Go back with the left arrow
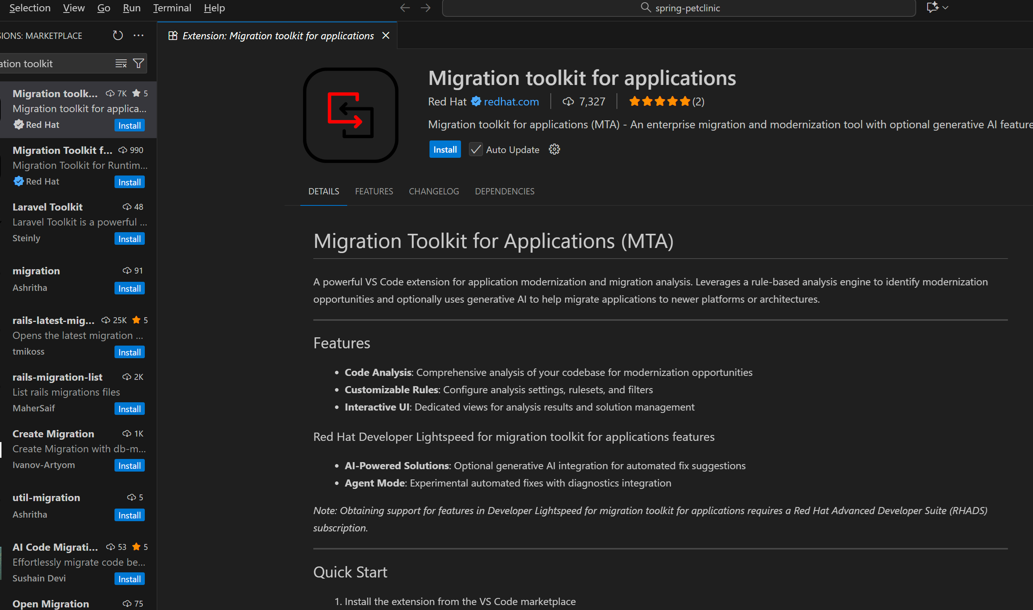This screenshot has height=610, width=1033. click(405, 8)
